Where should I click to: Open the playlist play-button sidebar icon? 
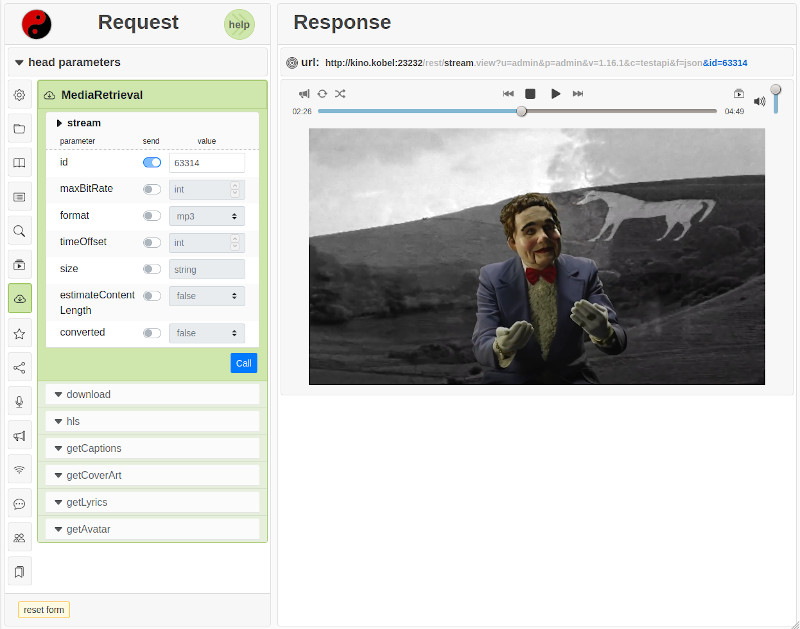pos(19,265)
